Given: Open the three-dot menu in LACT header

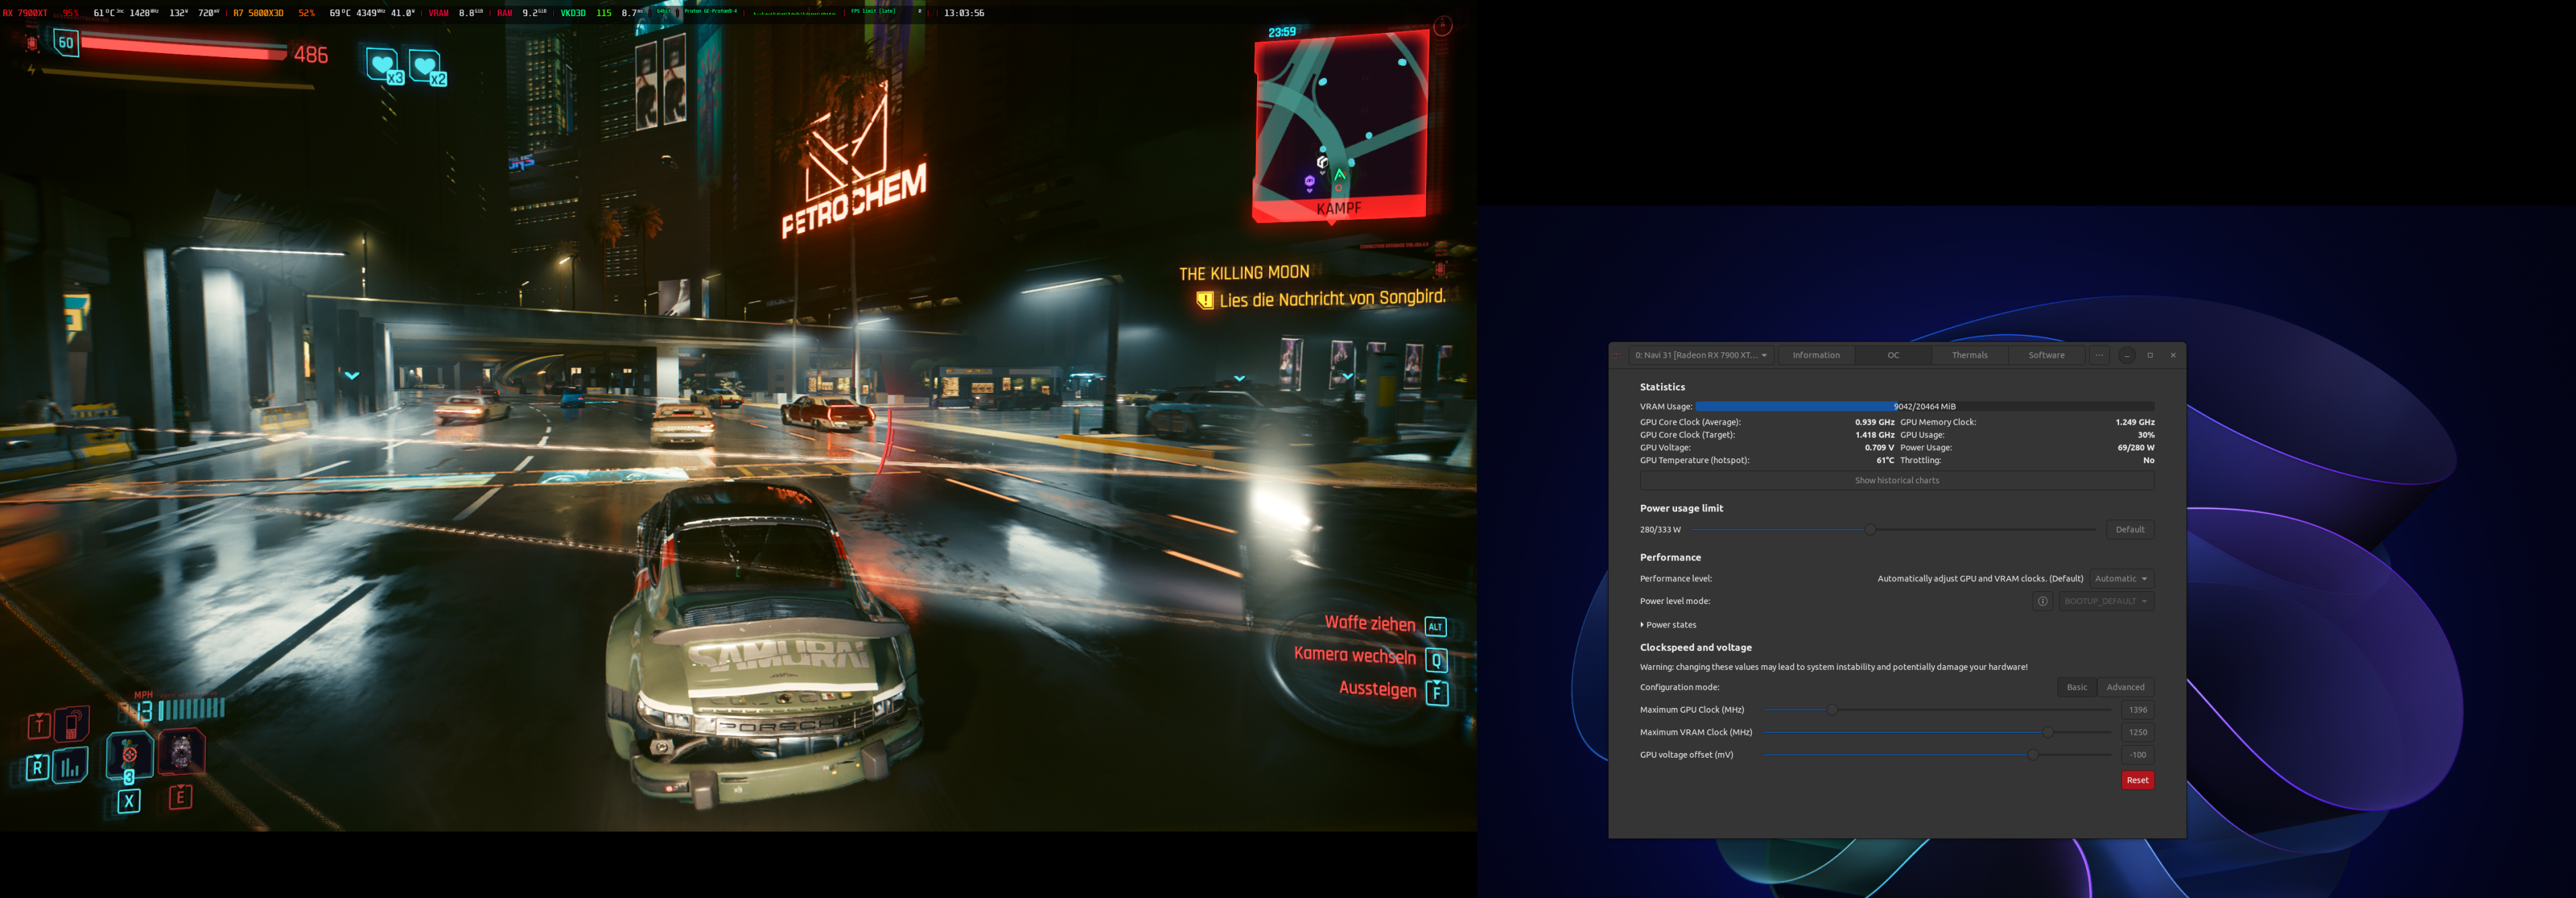Looking at the screenshot, I should pyautogui.click(x=2099, y=355).
